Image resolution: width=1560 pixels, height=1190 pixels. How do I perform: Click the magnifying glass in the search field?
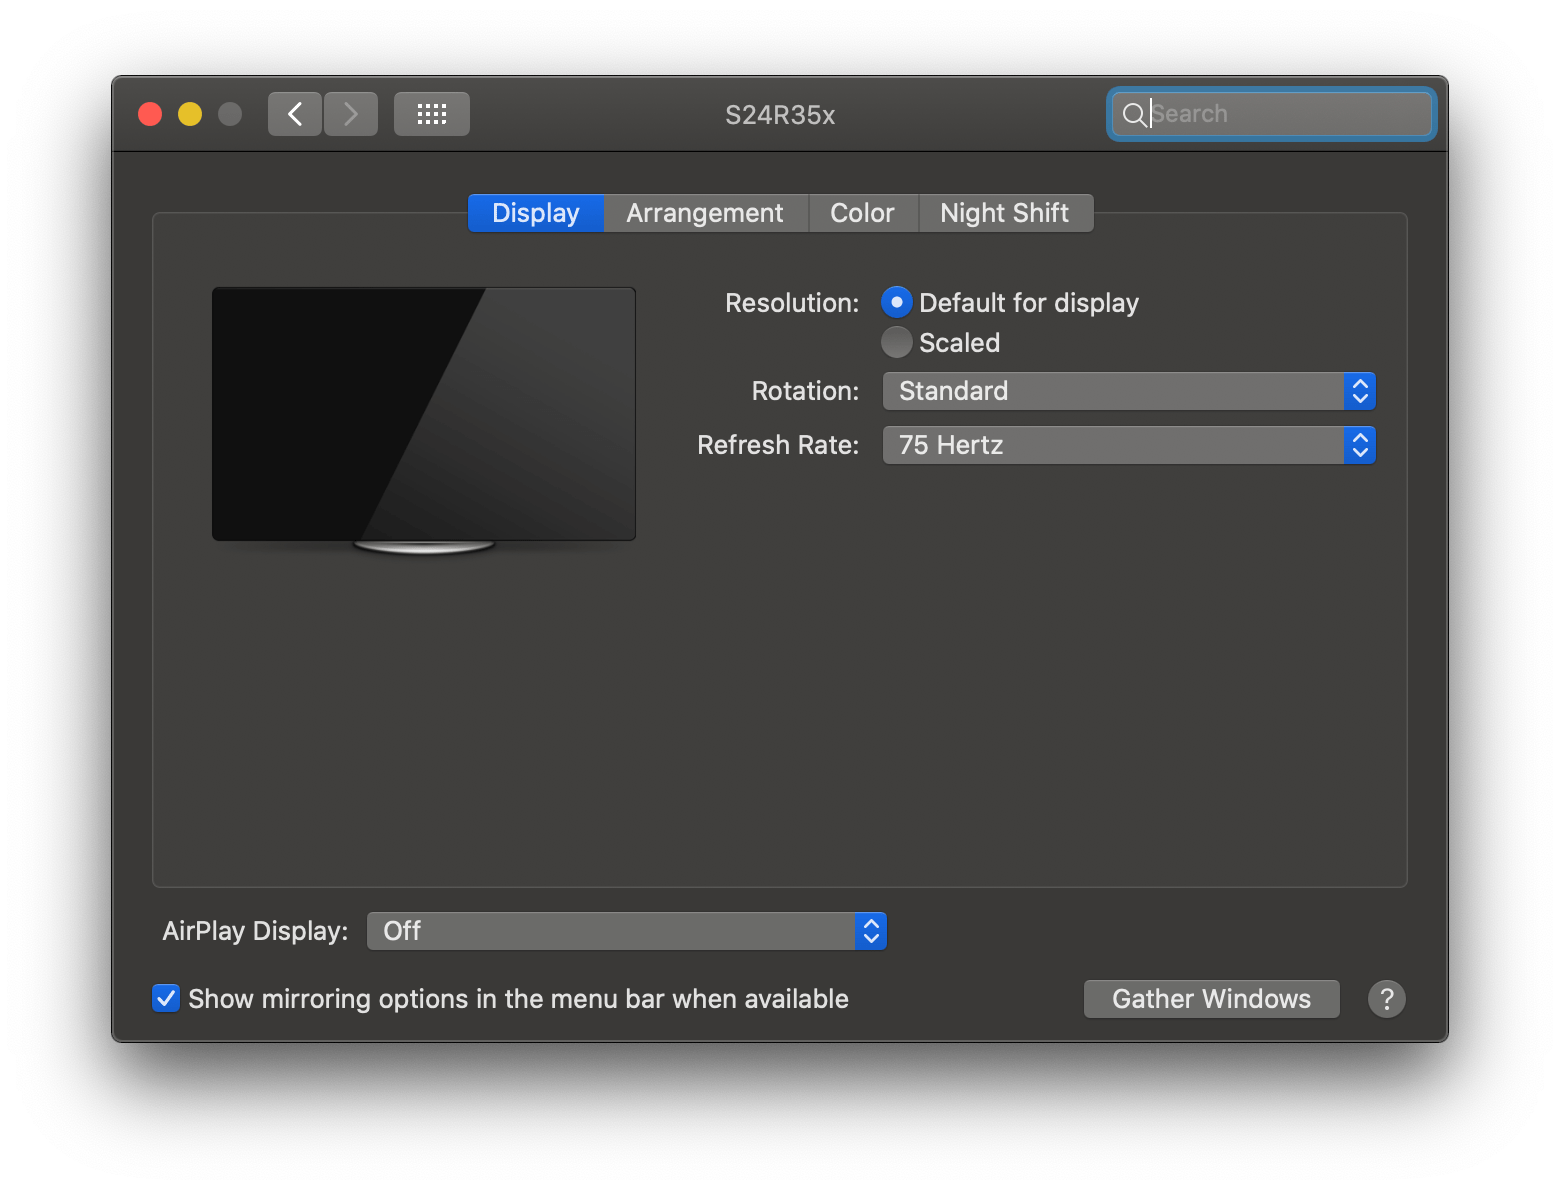pyautogui.click(x=1135, y=114)
